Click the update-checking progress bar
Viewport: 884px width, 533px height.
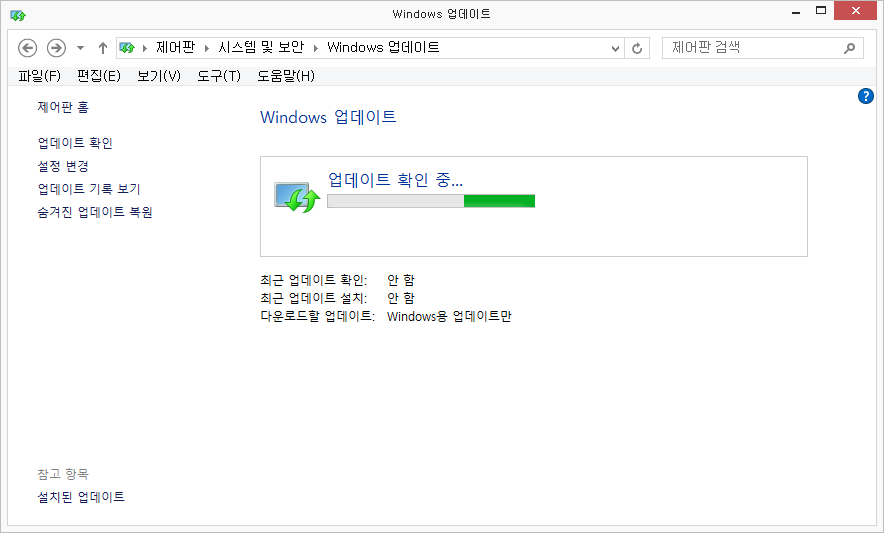pos(431,201)
